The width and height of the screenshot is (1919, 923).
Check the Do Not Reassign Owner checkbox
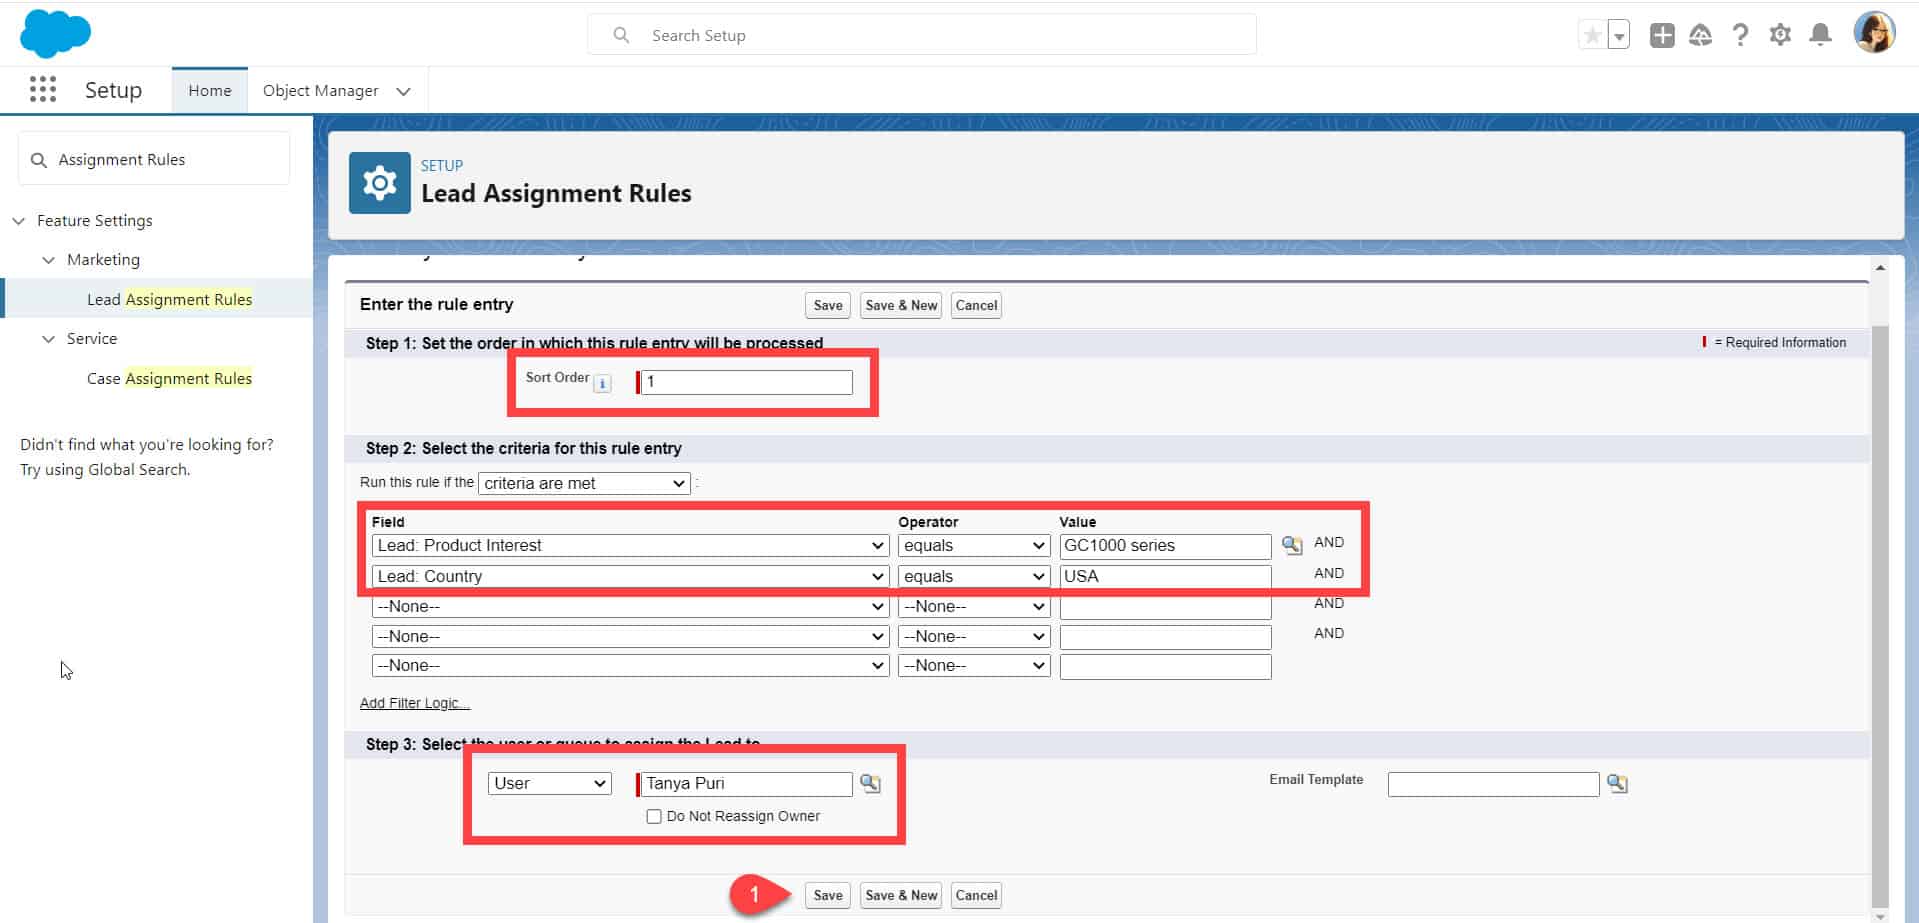tap(653, 816)
